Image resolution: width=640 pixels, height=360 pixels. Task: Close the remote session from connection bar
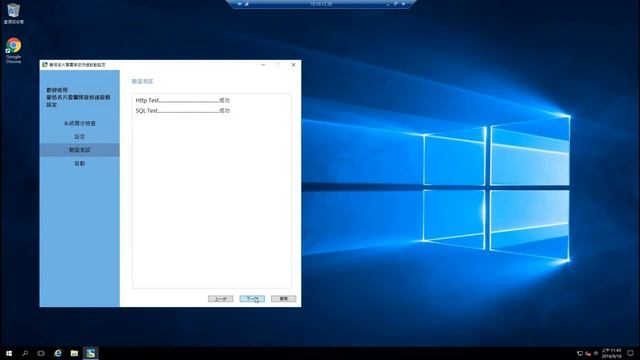(403, 4)
